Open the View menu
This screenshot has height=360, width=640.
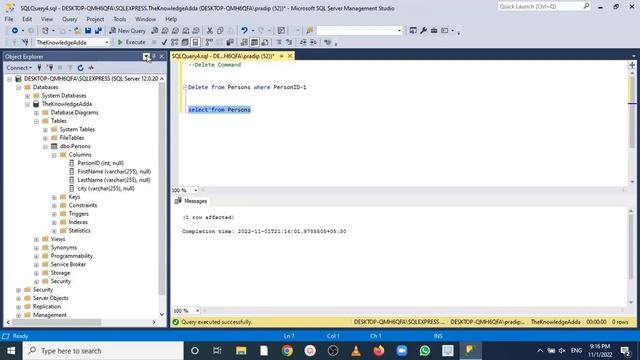47,19
